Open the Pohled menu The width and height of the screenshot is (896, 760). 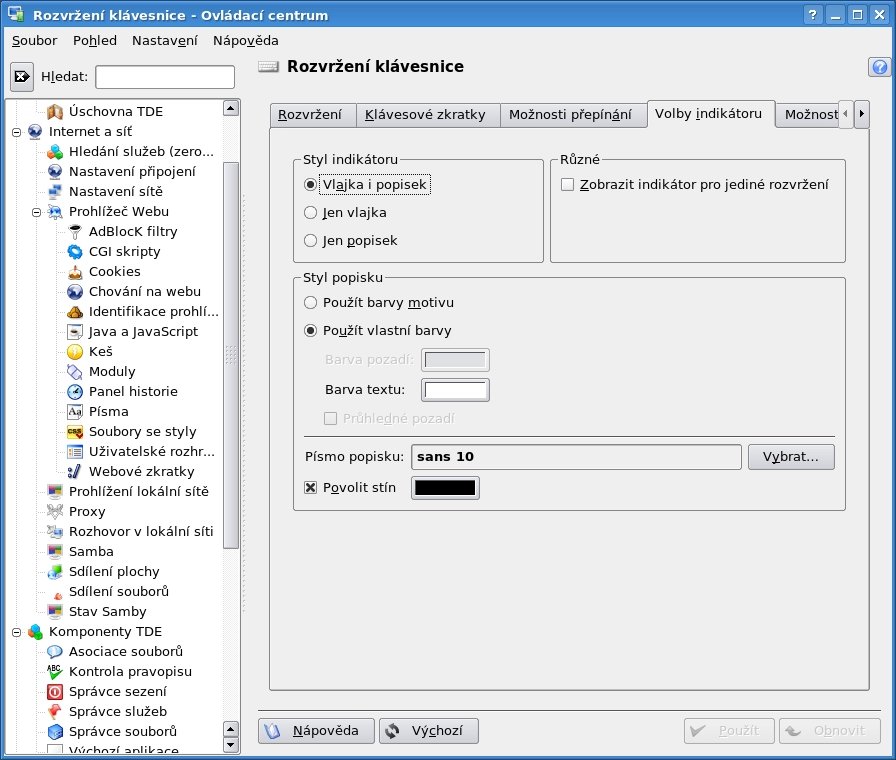click(95, 41)
